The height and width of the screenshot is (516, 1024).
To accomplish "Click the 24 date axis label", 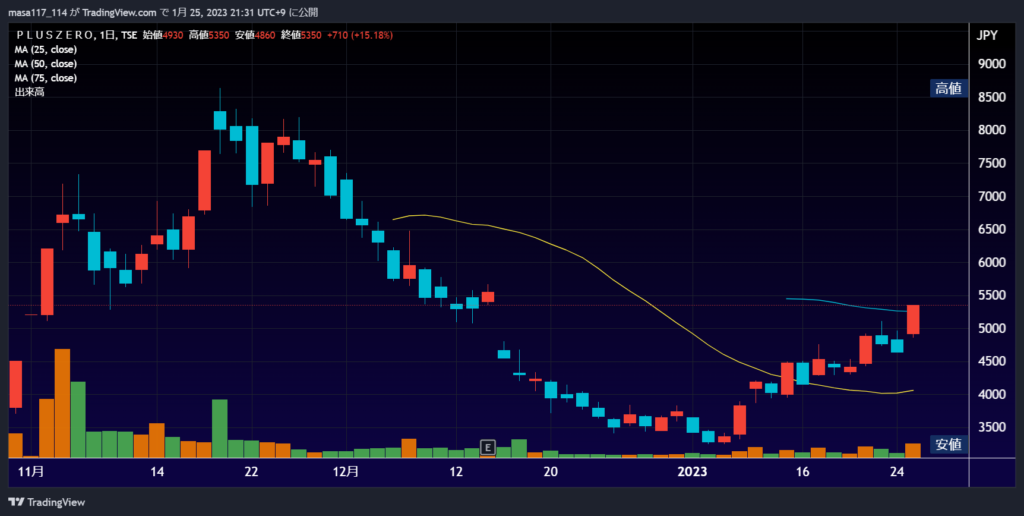I will tap(897, 472).
